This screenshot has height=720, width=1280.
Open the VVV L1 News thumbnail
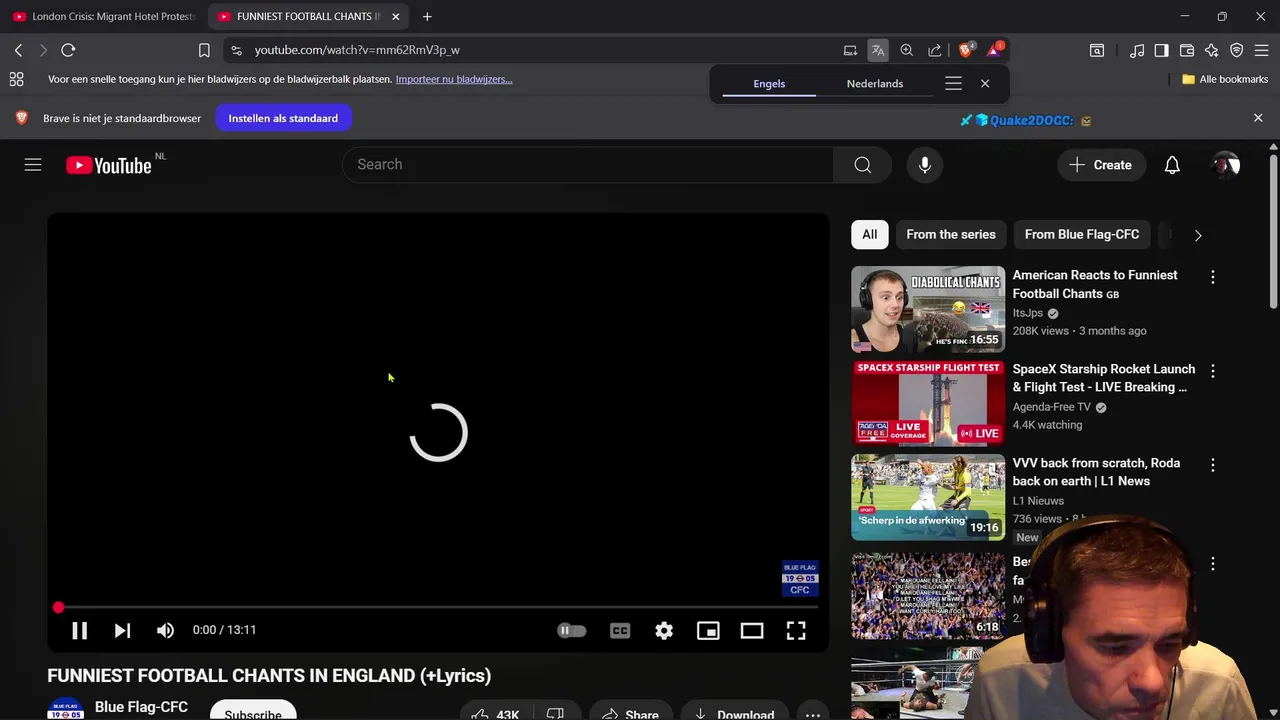[928, 497]
